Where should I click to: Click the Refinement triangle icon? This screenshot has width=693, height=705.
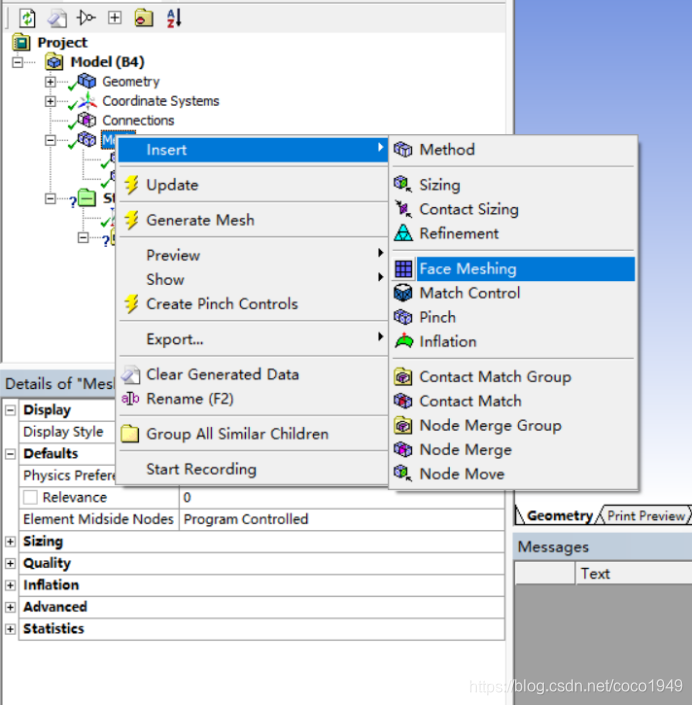(403, 233)
